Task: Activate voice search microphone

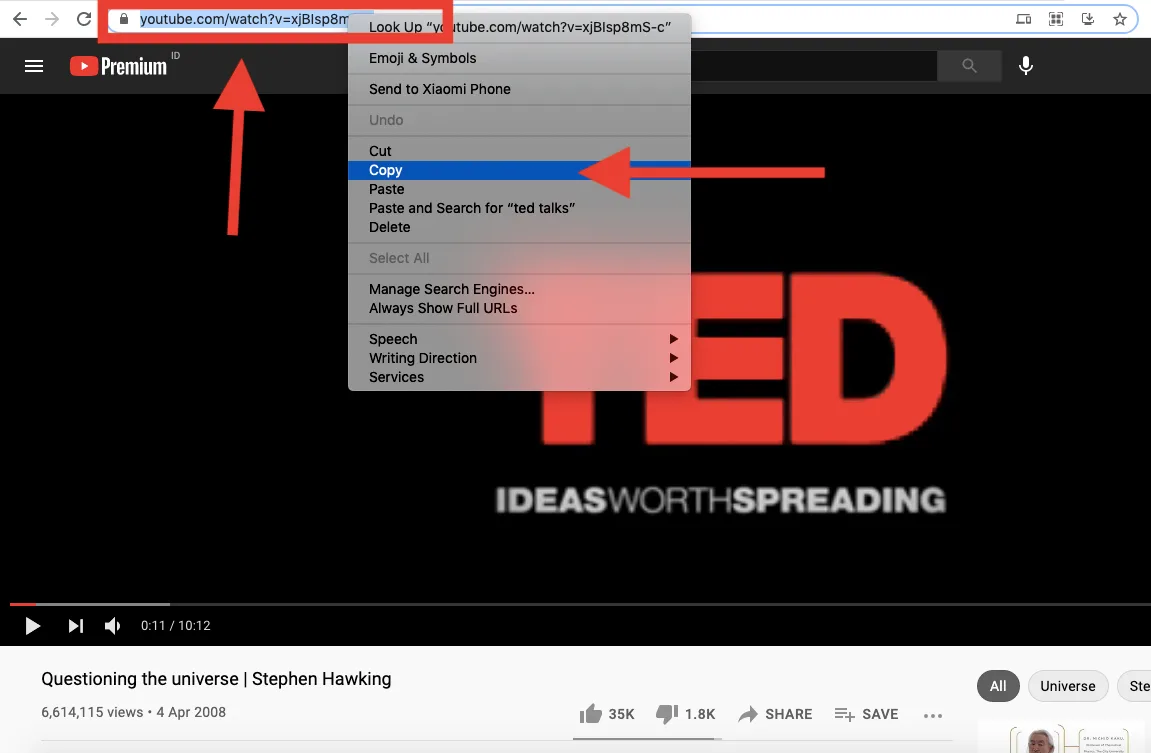Action: pos(1025,66)
